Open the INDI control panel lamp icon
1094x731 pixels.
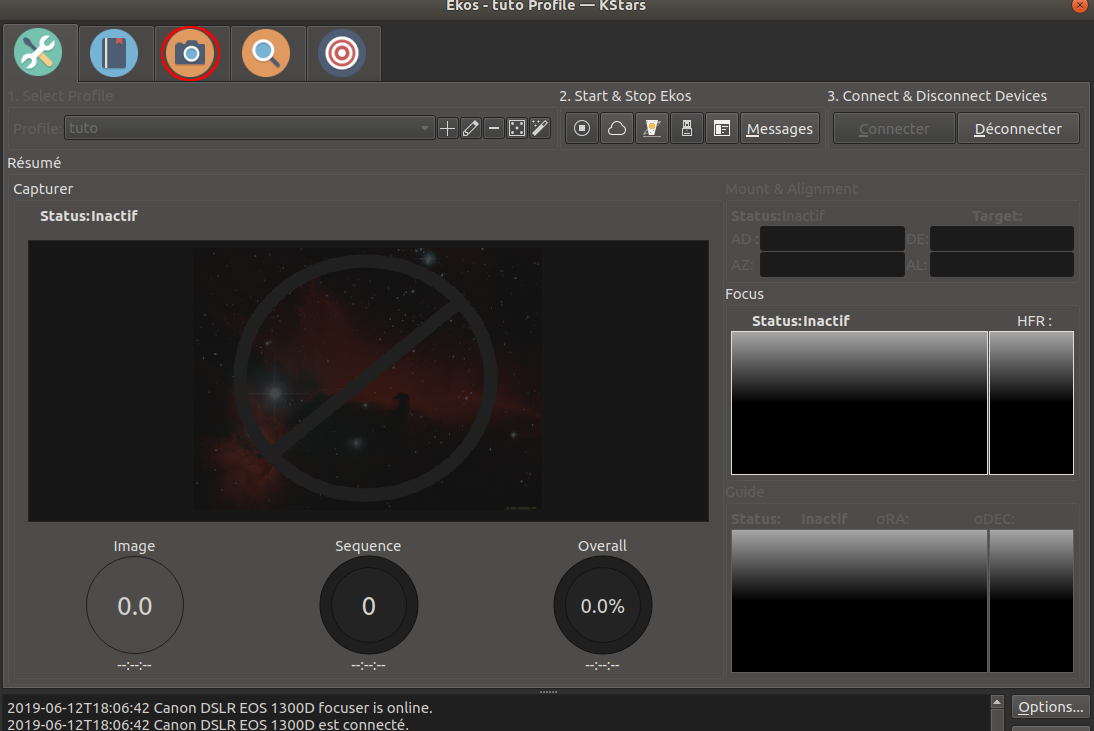pyautogui.click(x=652, y=128)
